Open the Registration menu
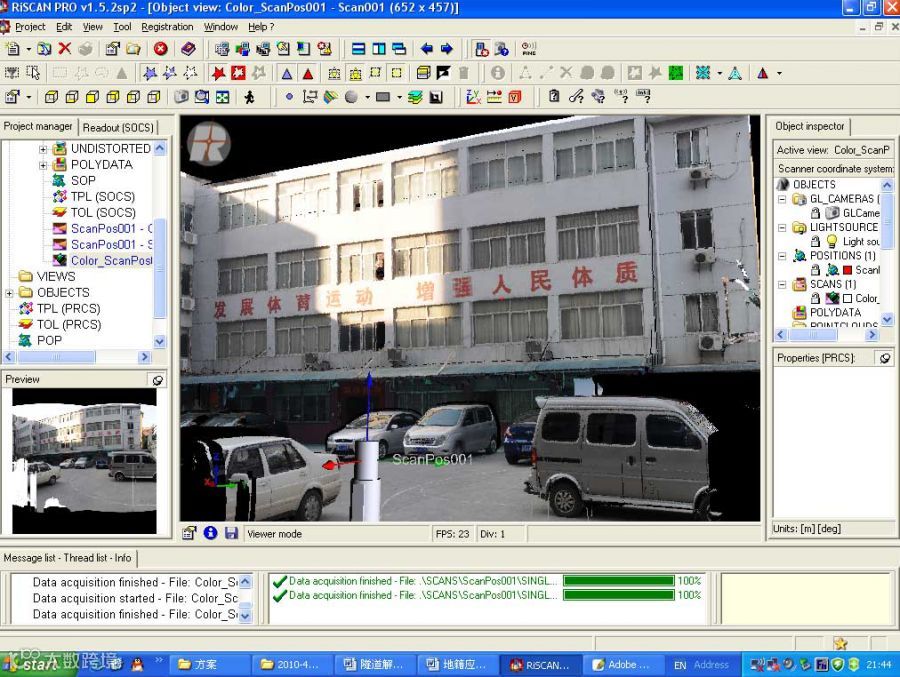Image resolution: width=900 pixels, height=677 pixels. click(167, 27)
